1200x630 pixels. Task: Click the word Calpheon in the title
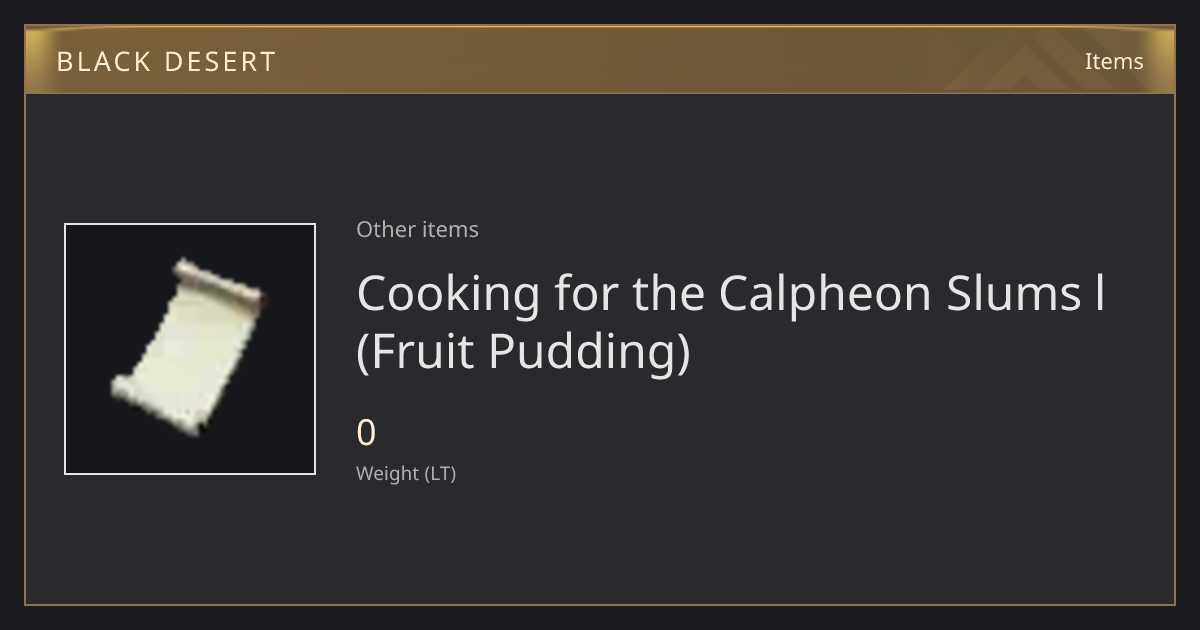(x=843, y=293)
